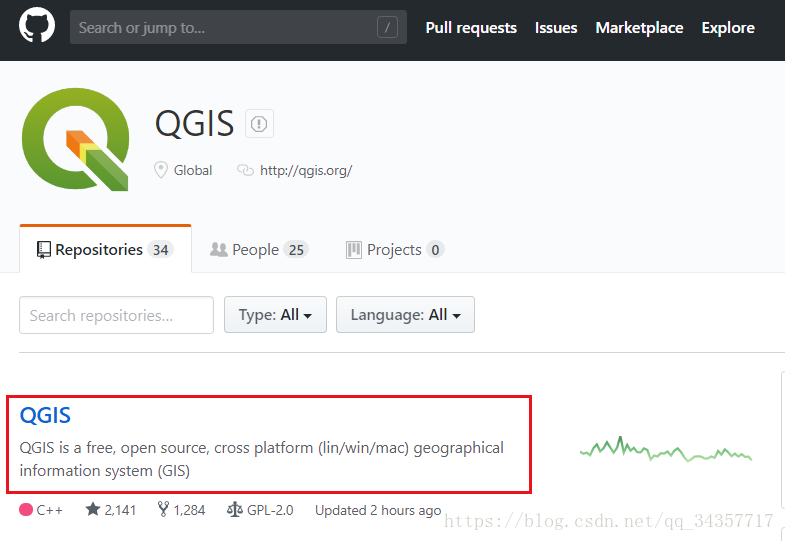This screenshot has height=541, width=785.
Task: Click the 25 people counter
Action: click(x=296, y=250)
